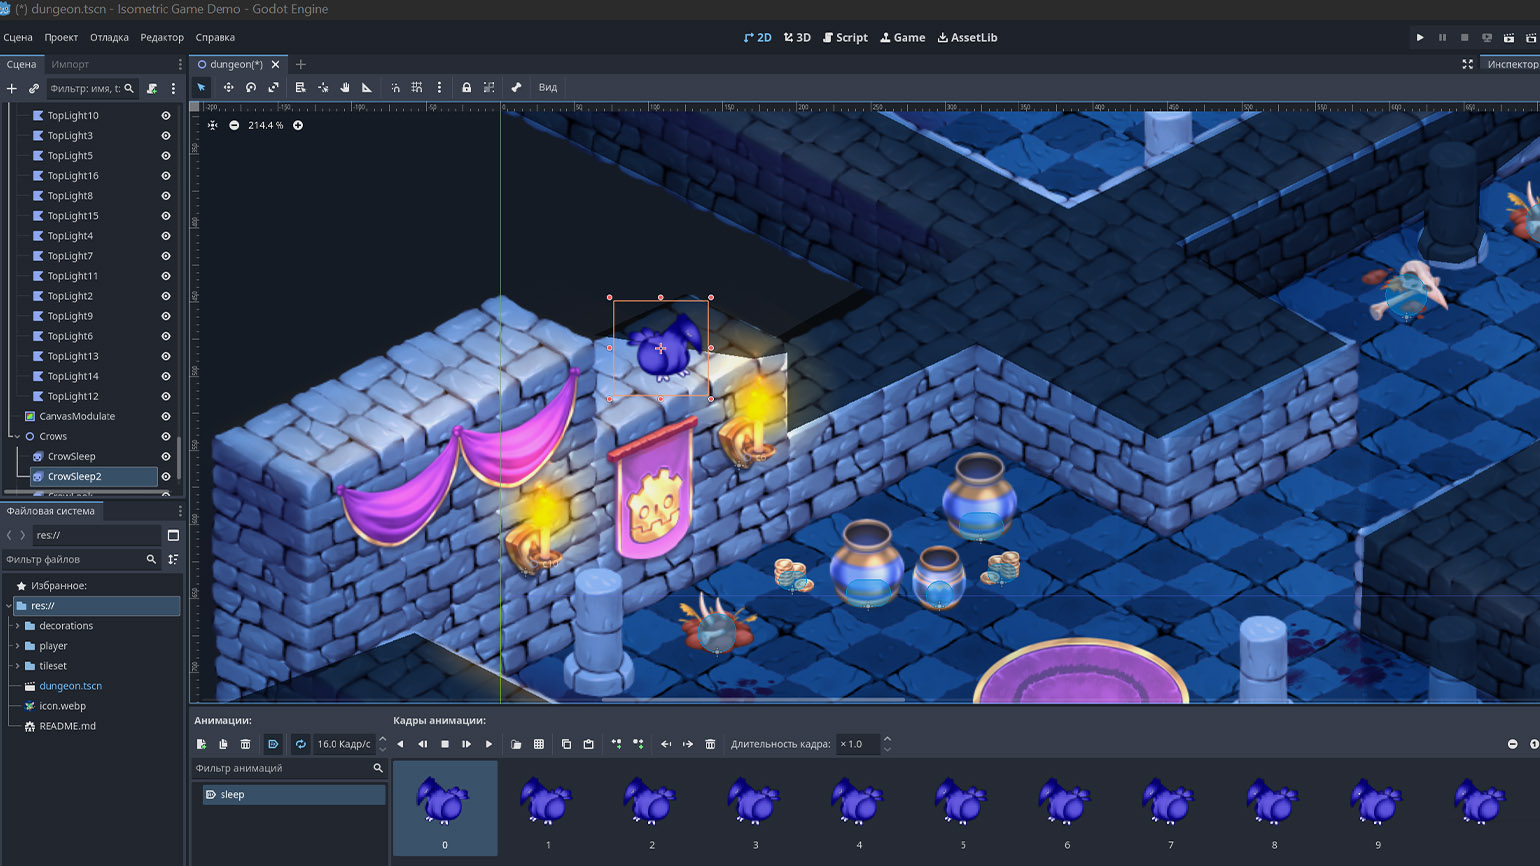The image size is (1540, 866).
Task: Attach a script to the selected node
Action: point(152,89)
